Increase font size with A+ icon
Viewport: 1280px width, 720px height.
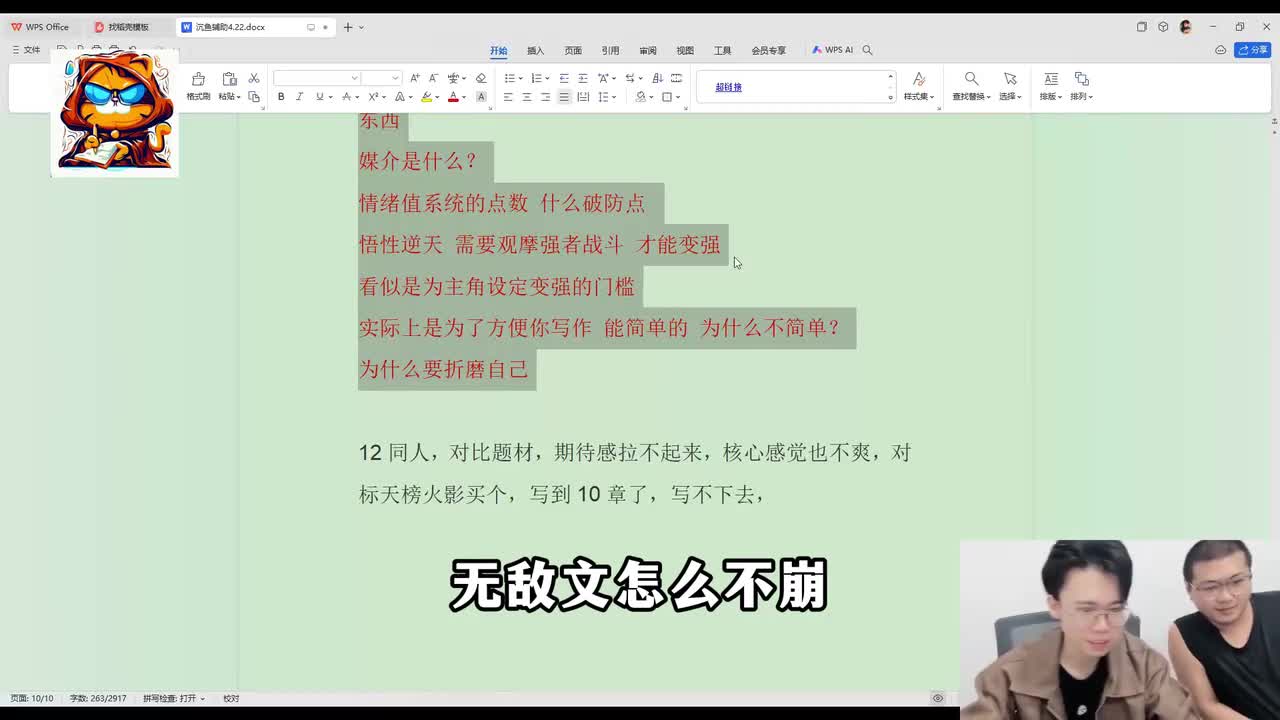pyautogui.click(x=415, y=78)
